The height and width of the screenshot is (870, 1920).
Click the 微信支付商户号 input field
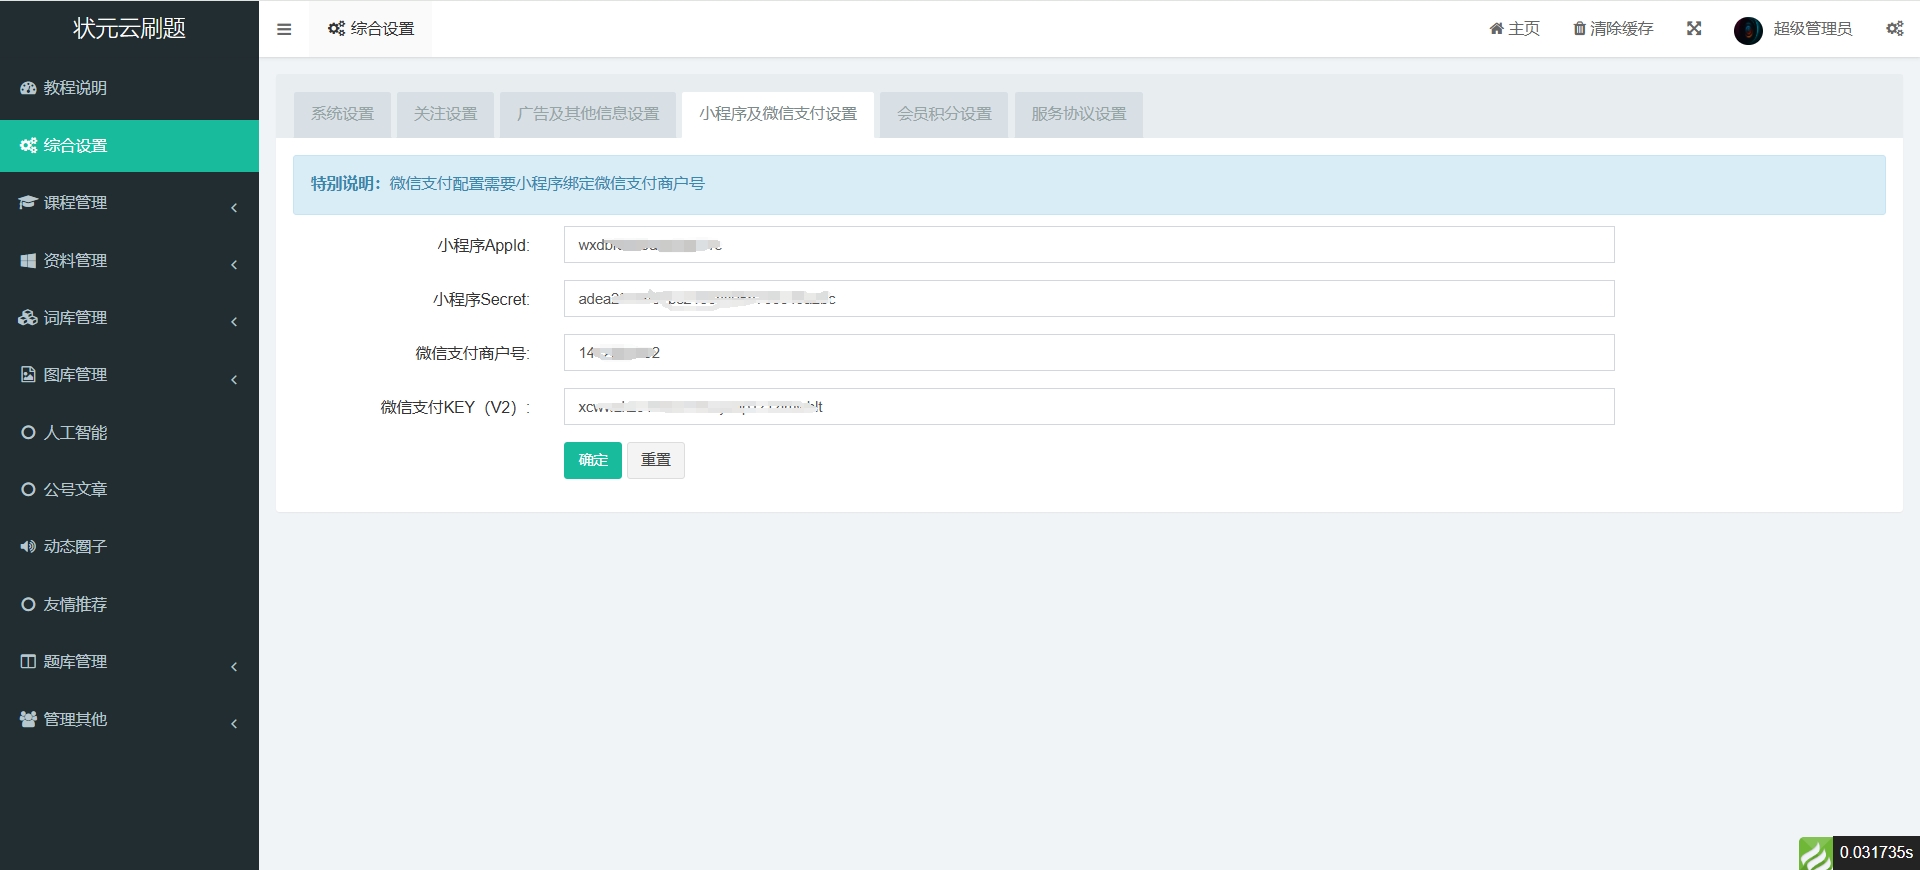tap(1089, 353)
